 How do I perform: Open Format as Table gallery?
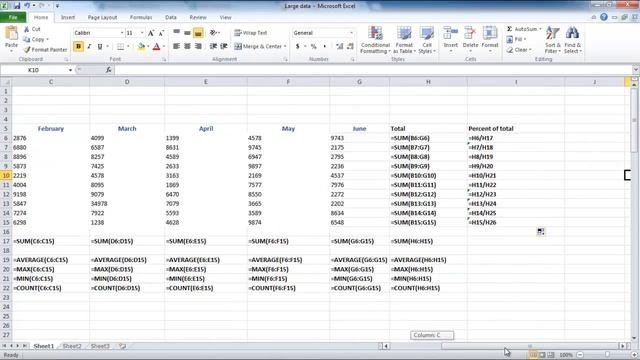[404, 40]
